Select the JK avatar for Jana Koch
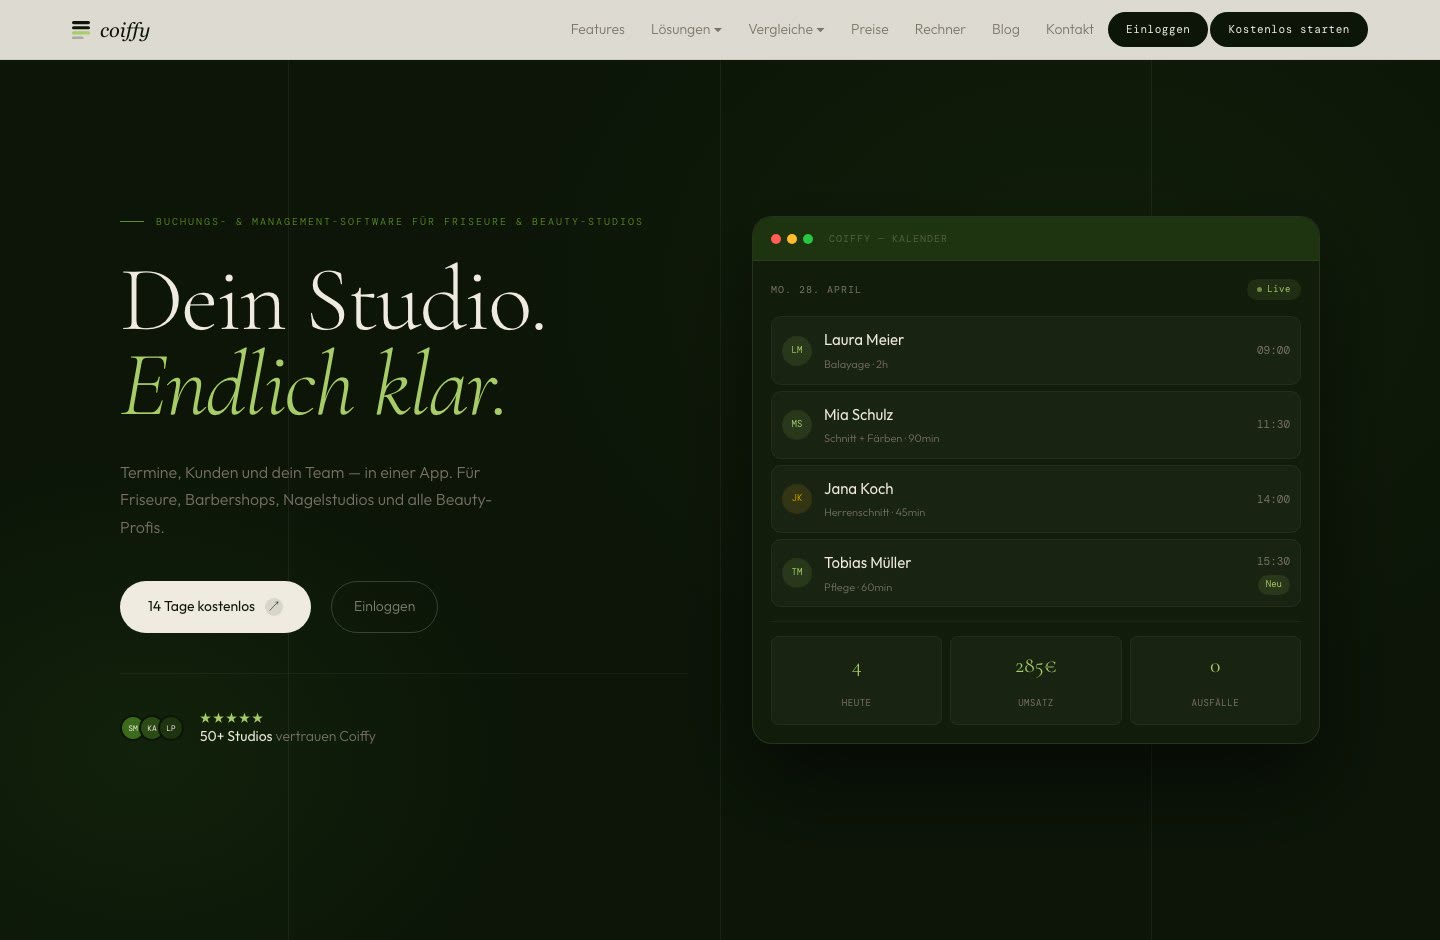 (797, 498)
